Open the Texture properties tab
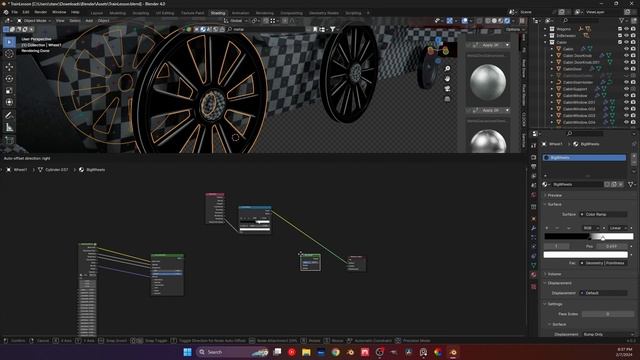The image size is (640, 360). click(x=533, y=287)
